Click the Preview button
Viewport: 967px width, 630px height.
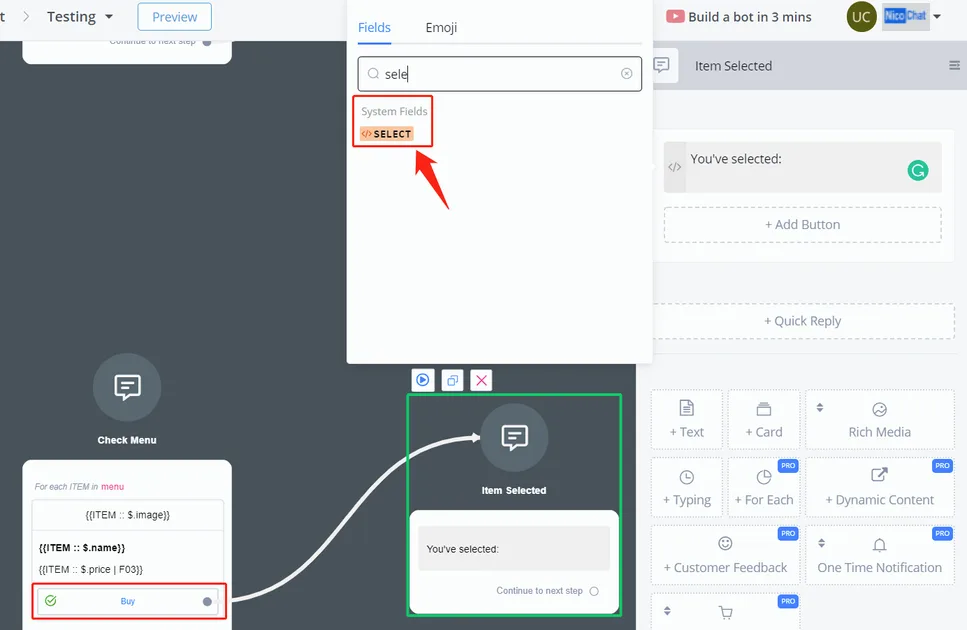175,17
